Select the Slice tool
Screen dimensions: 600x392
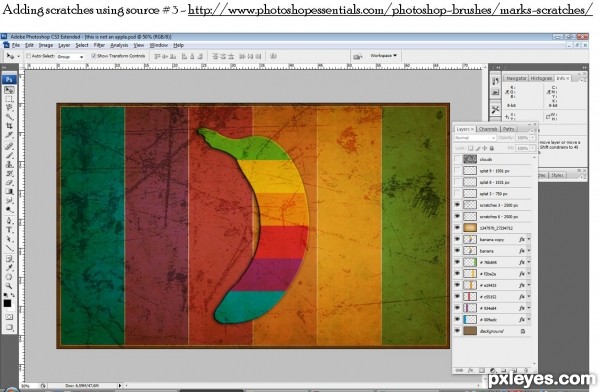[9, 135]
